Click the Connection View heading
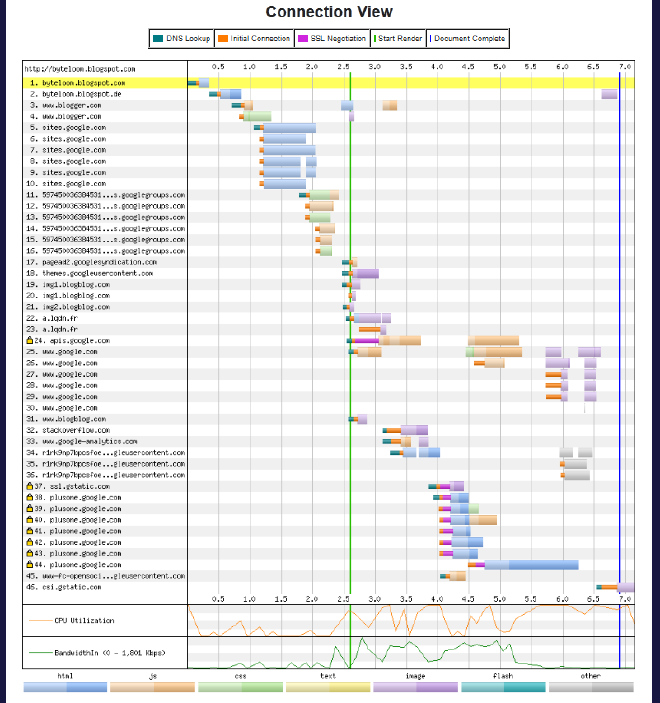Screen dimensions: 660x703 [329, 12]
